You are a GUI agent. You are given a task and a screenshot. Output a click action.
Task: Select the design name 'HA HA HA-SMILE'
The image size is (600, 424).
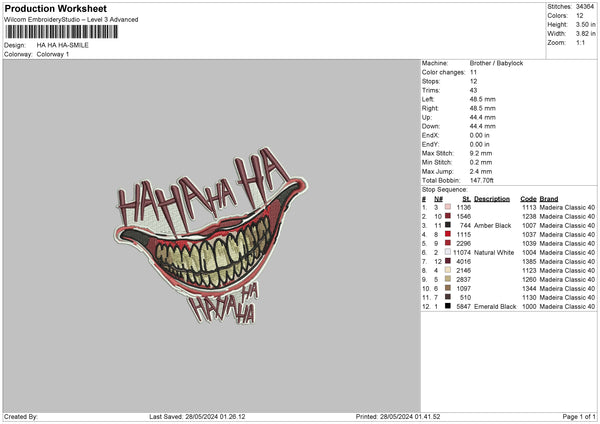pos(63,45)
